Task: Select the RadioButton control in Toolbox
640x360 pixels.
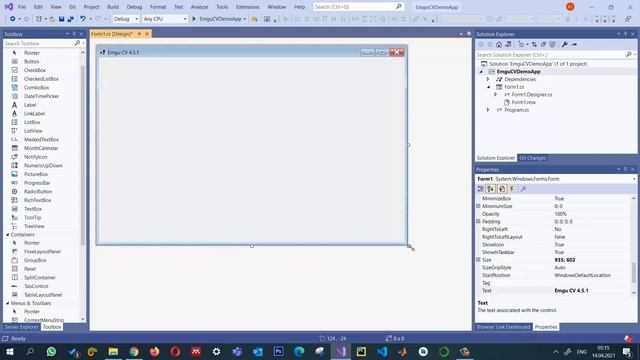Action: [x=38, y=191]
